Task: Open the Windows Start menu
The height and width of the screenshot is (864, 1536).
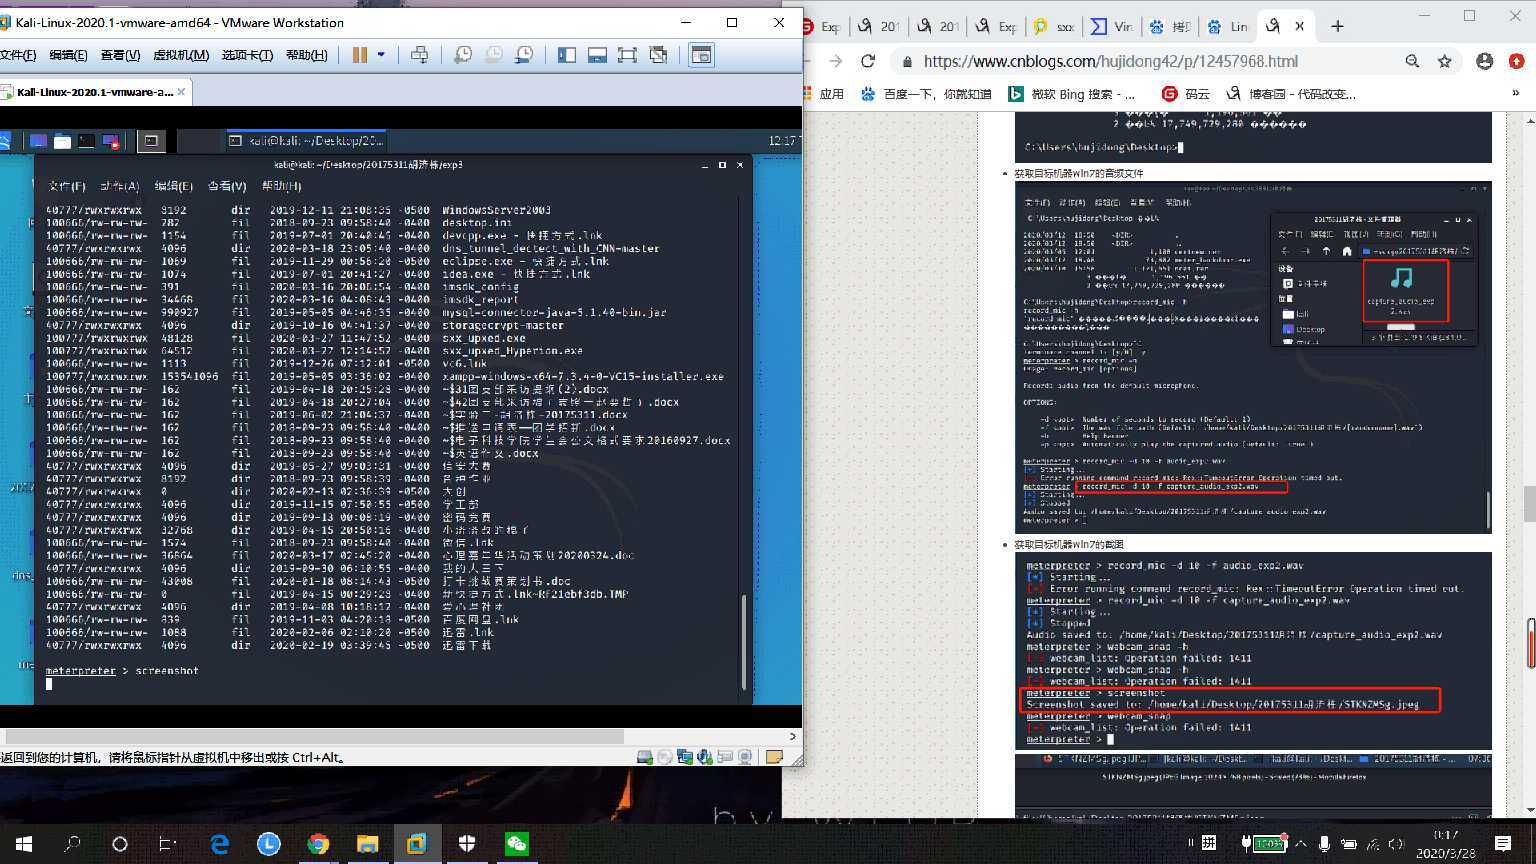Action: pyautogui.click(x=22, y=844)
